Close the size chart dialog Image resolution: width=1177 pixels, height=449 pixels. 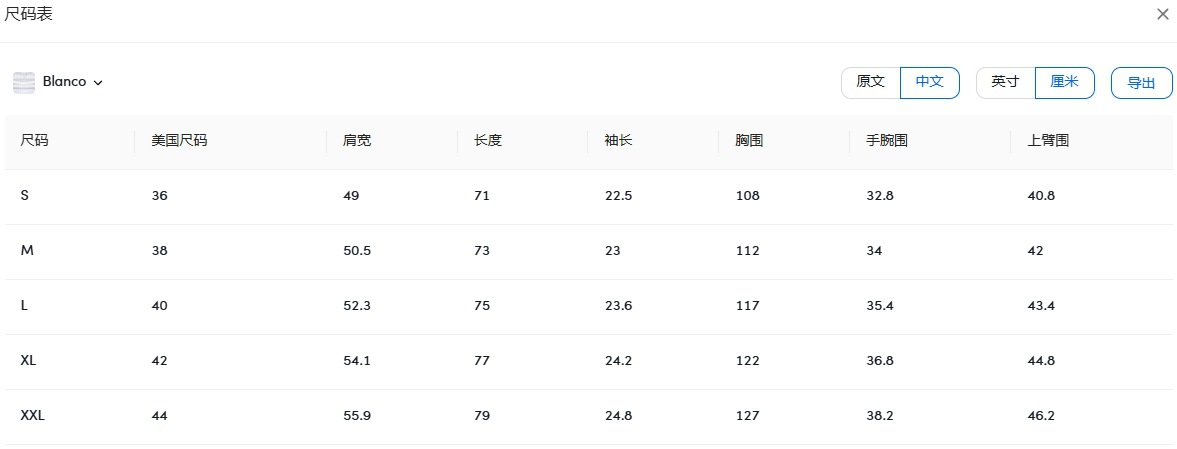tap(1162, 14)
